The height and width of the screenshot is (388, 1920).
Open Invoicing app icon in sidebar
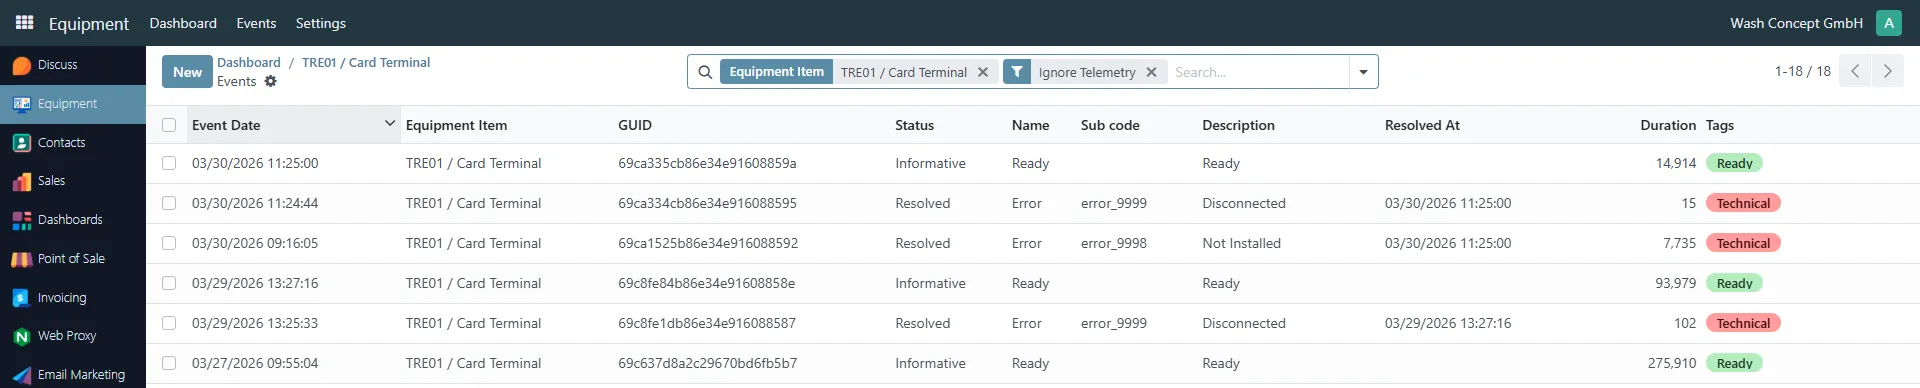pyautogui.click(x=22, y=298)
